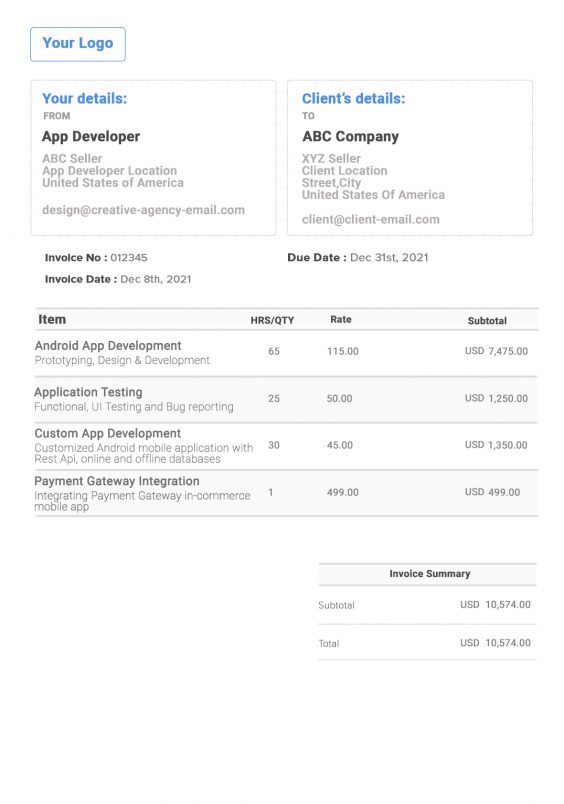
Task: Click the App Developer sender name
Action: (91, 136)
